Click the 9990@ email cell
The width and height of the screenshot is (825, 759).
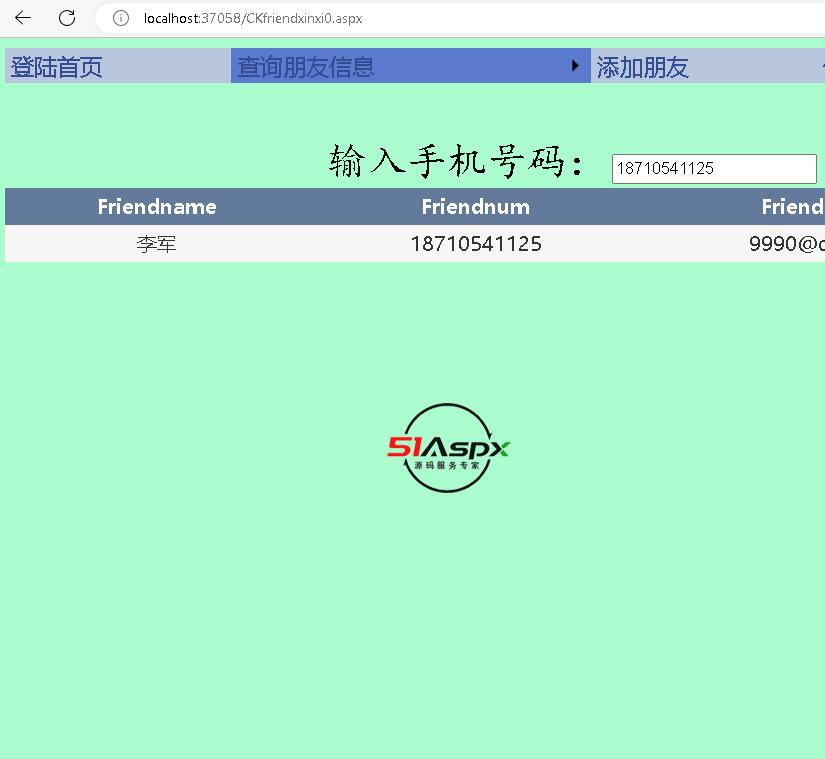tap(787, 244)
